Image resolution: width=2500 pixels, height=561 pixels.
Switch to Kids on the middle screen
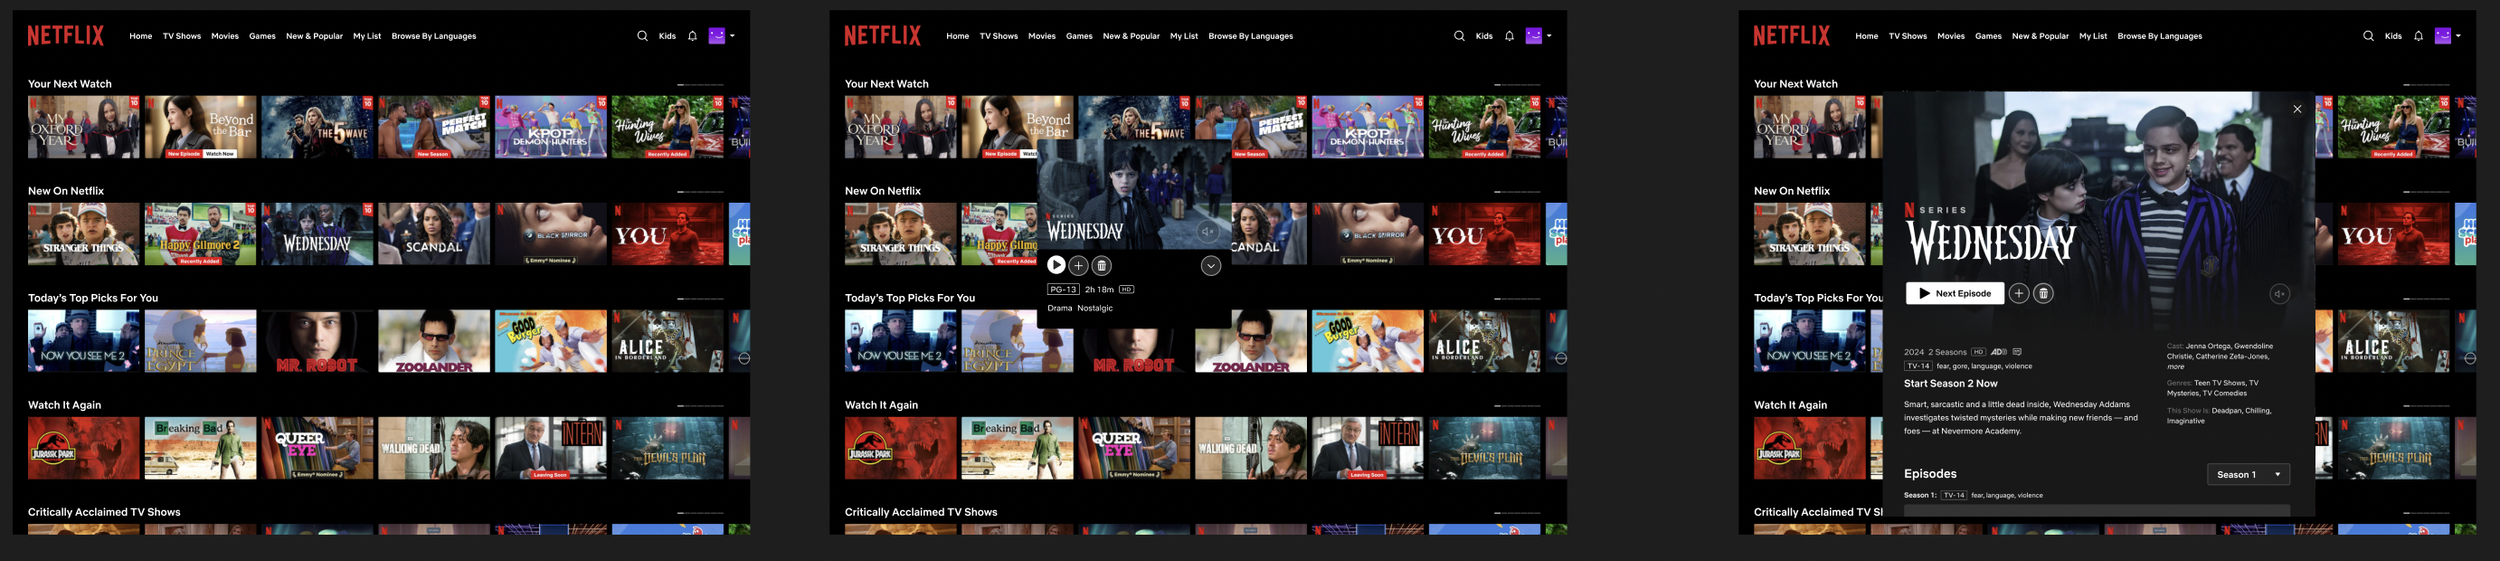pos(1484,36)
